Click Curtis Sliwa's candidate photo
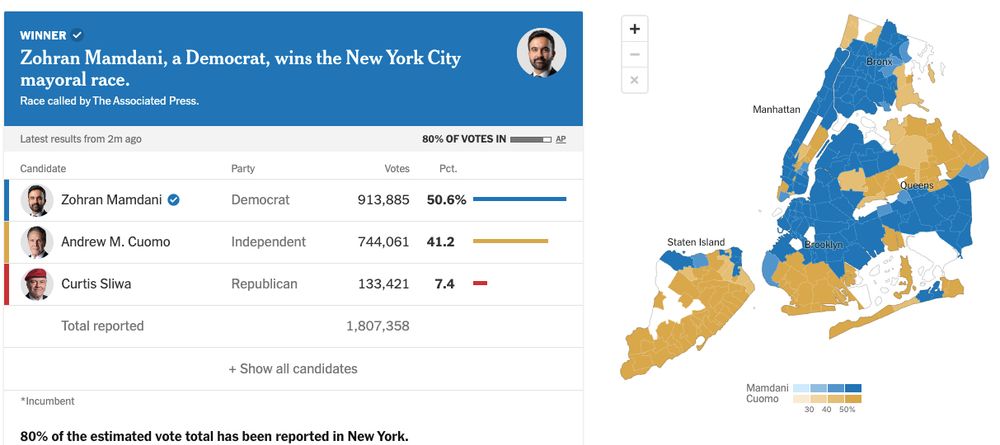This screenshot has width=1000, height=445. (x=37, y=284)
